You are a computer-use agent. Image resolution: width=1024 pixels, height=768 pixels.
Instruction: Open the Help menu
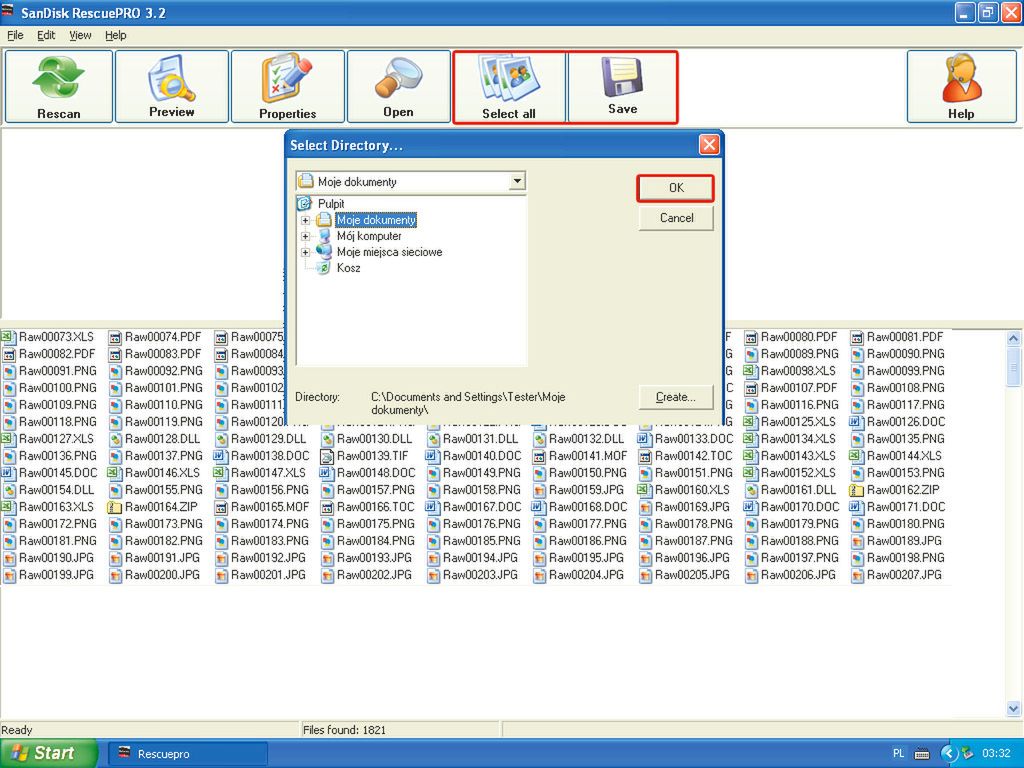[x=116, y=35]
